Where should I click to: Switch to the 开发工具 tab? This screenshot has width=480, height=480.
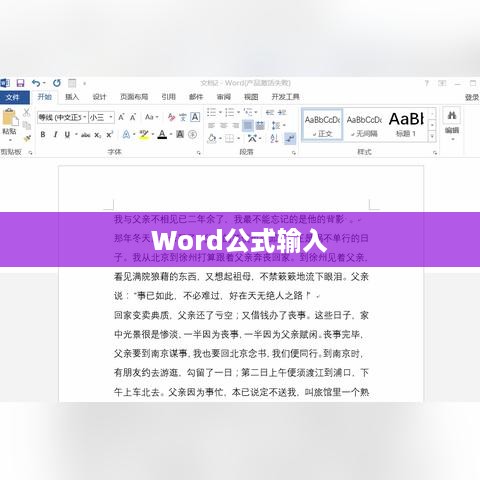click(285, 97)
